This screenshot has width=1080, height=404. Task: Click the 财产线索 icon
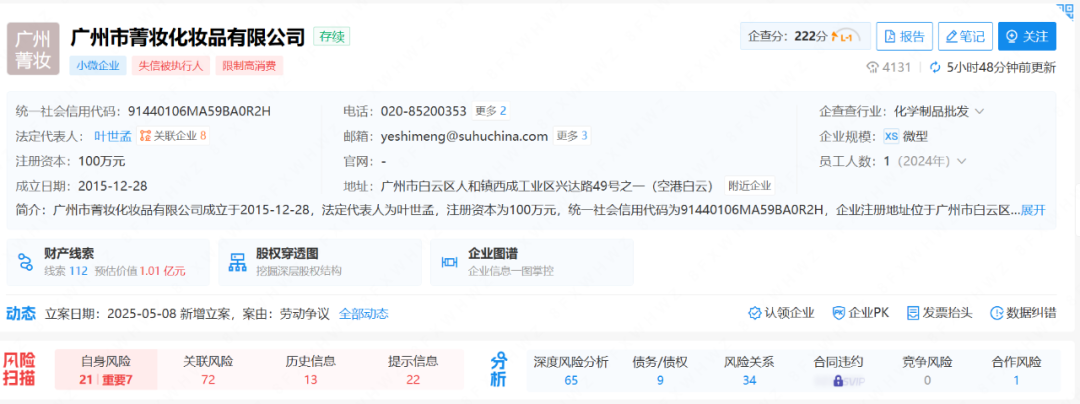tap(27, 262)
